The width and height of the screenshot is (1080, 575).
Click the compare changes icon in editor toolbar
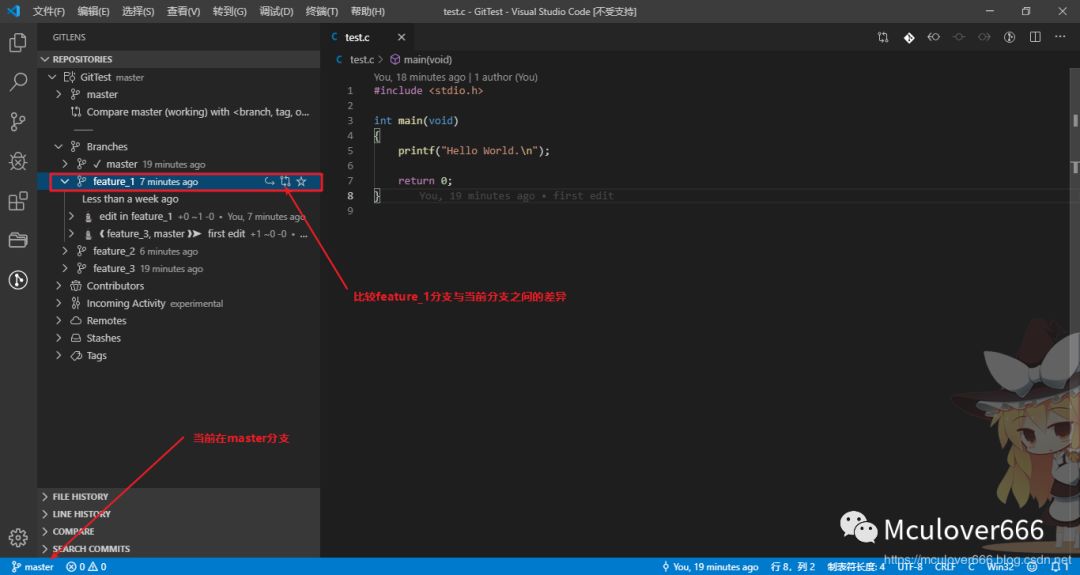click(x=883, y=37)
